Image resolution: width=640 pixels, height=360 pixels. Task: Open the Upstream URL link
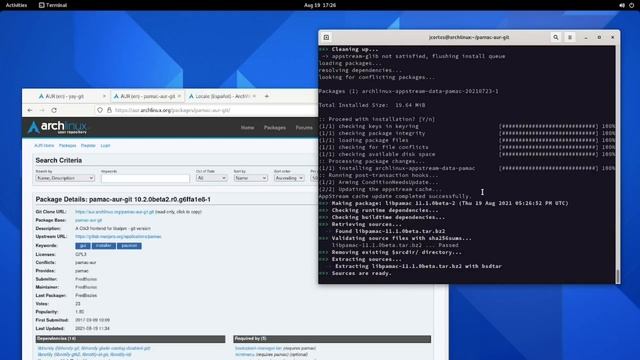pos(118,236)
